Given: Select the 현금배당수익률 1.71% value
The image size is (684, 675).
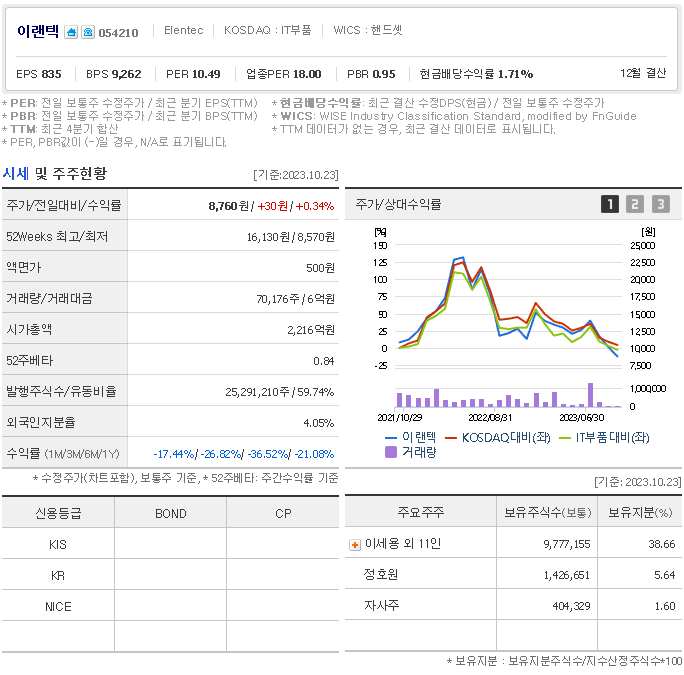Looking at the screenshot, I should (x=476, y=74).
